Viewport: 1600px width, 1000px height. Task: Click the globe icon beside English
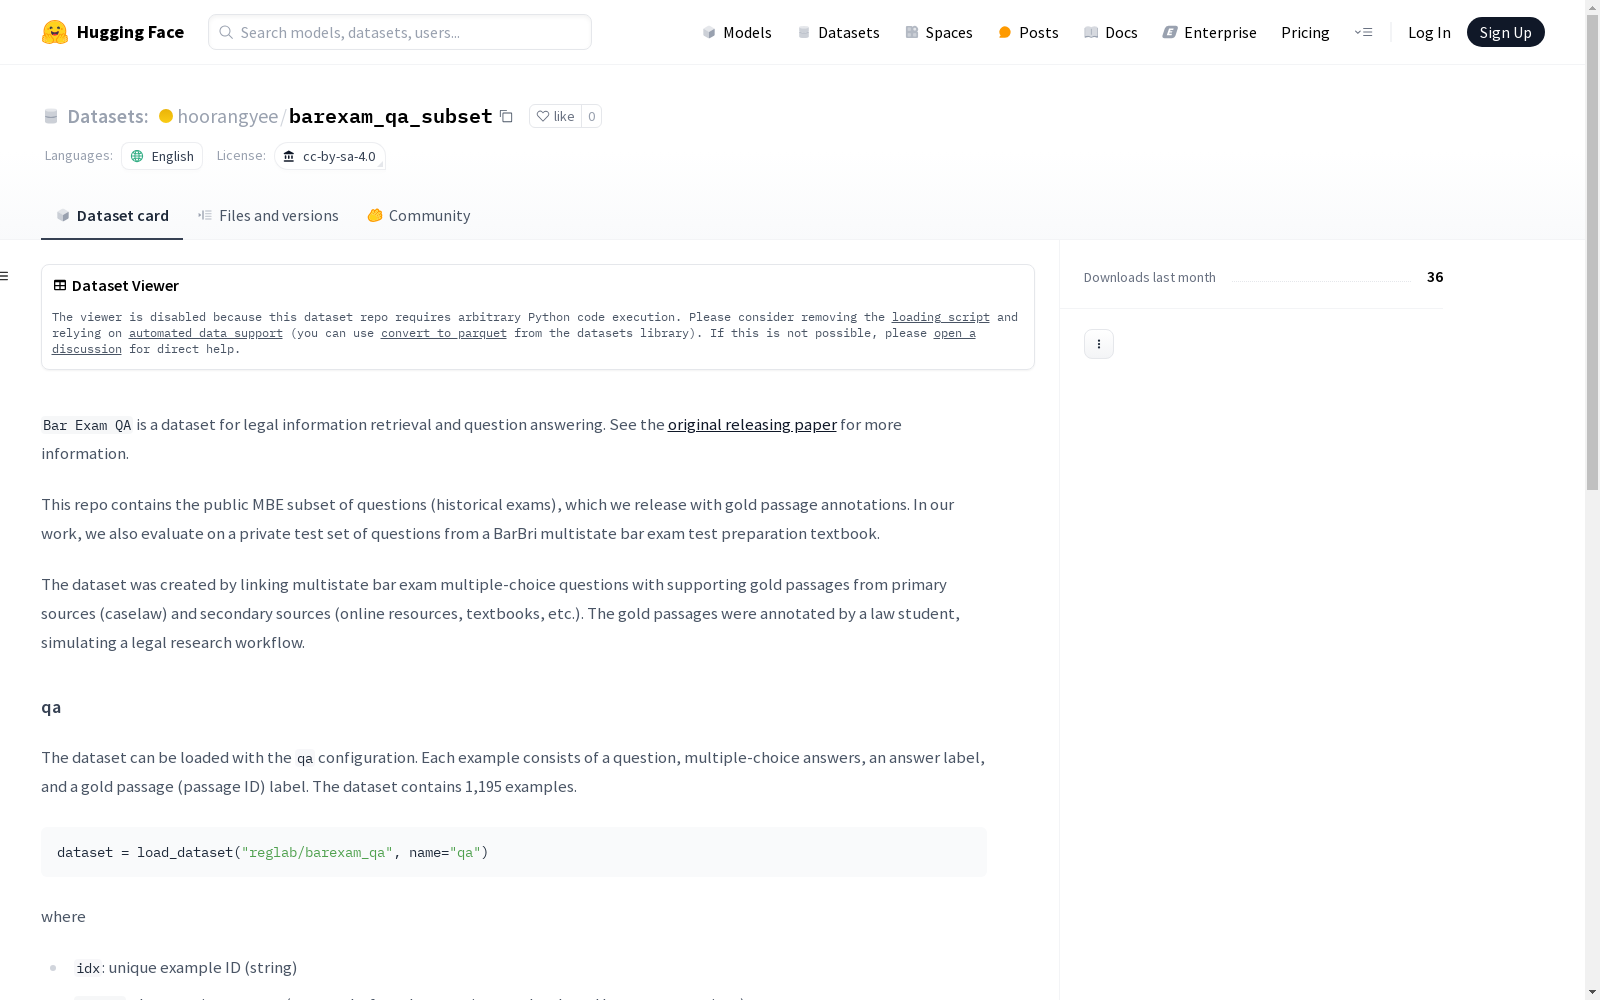(x=137, y=156)
